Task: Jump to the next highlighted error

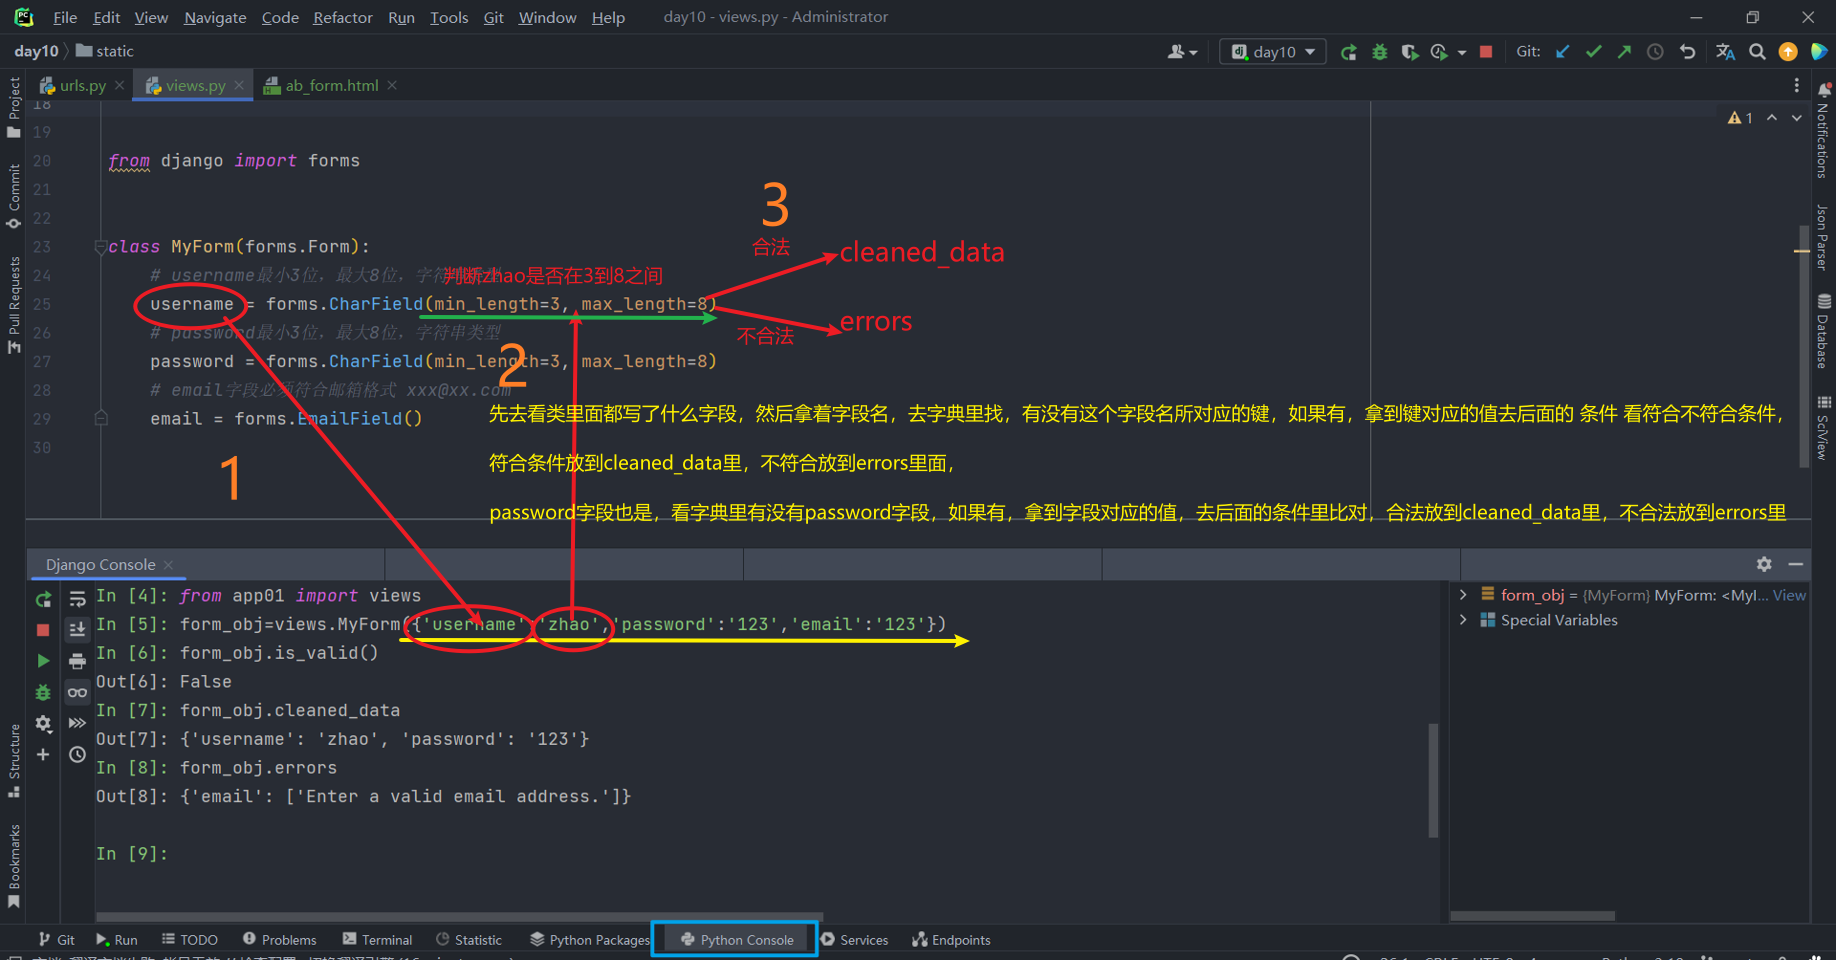Action: click(1797, 118)
